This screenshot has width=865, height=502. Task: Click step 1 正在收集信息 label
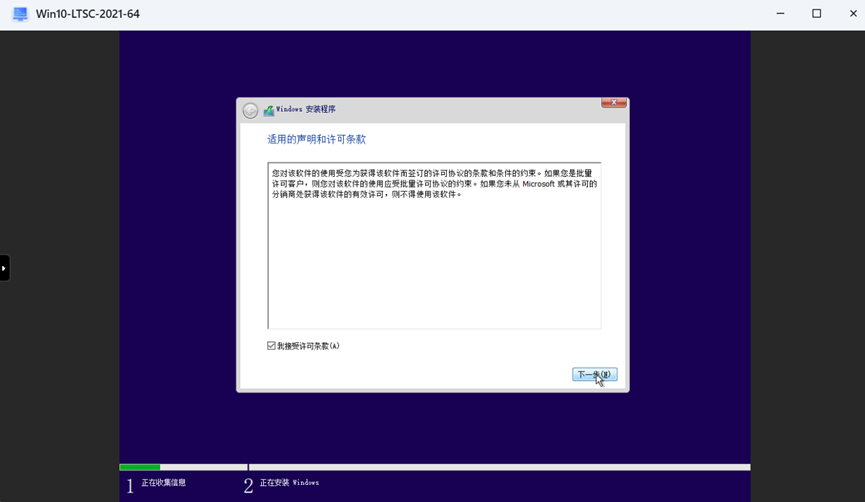(x=163, y=483)
